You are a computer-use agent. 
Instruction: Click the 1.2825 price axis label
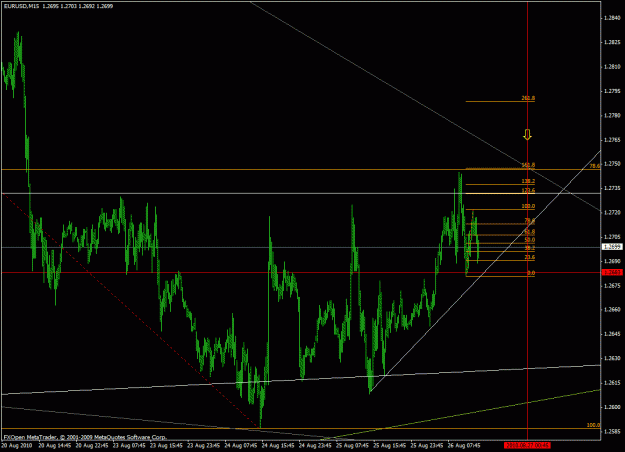coord(613,42)
